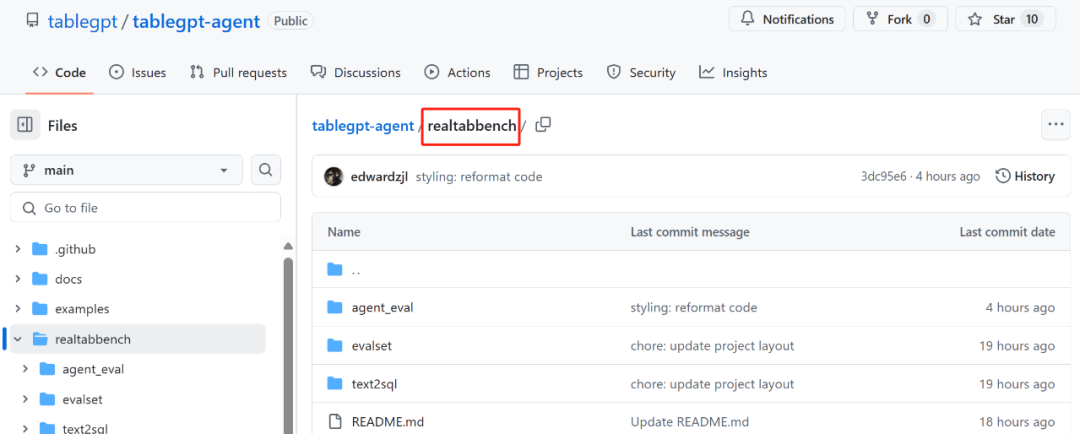Expand the evalset tree chevron
Screen dimensions: 1080x434
tap(25, 399)
